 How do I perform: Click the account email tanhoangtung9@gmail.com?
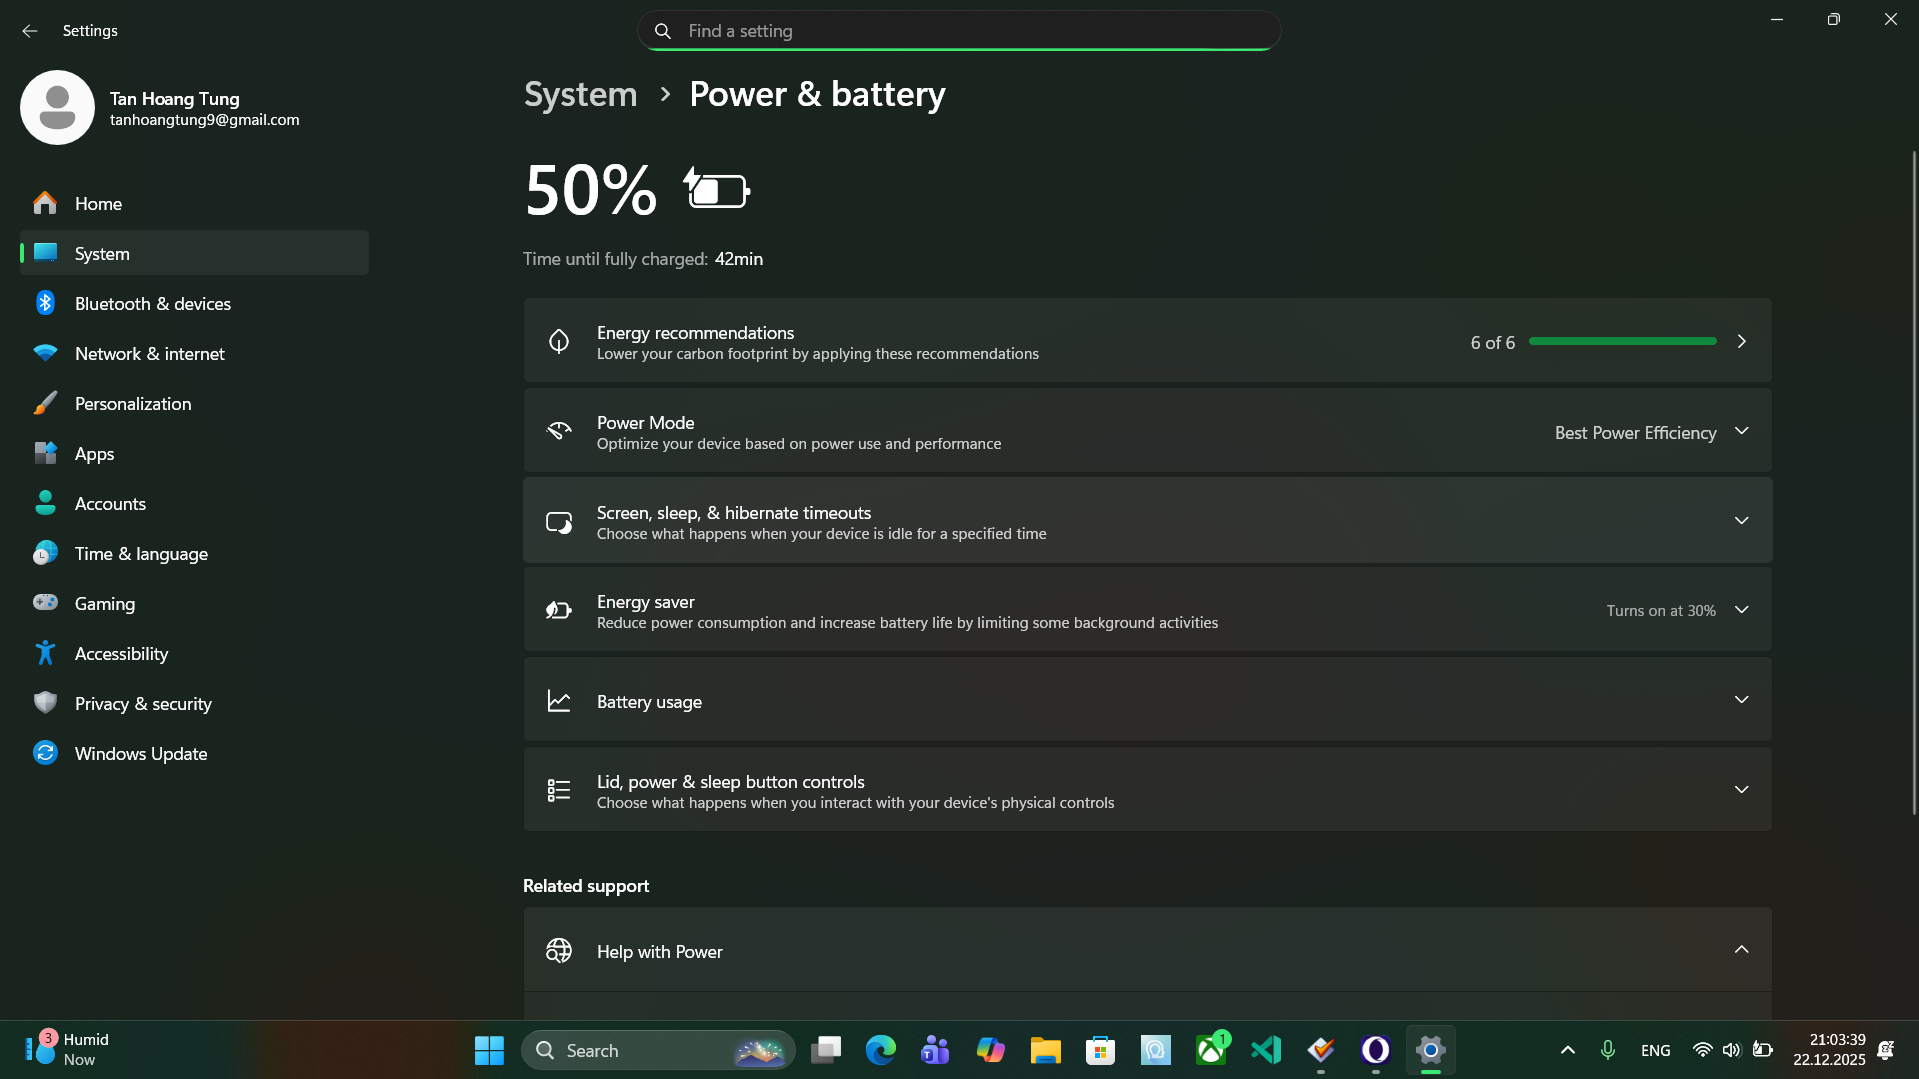click(204, 120)
